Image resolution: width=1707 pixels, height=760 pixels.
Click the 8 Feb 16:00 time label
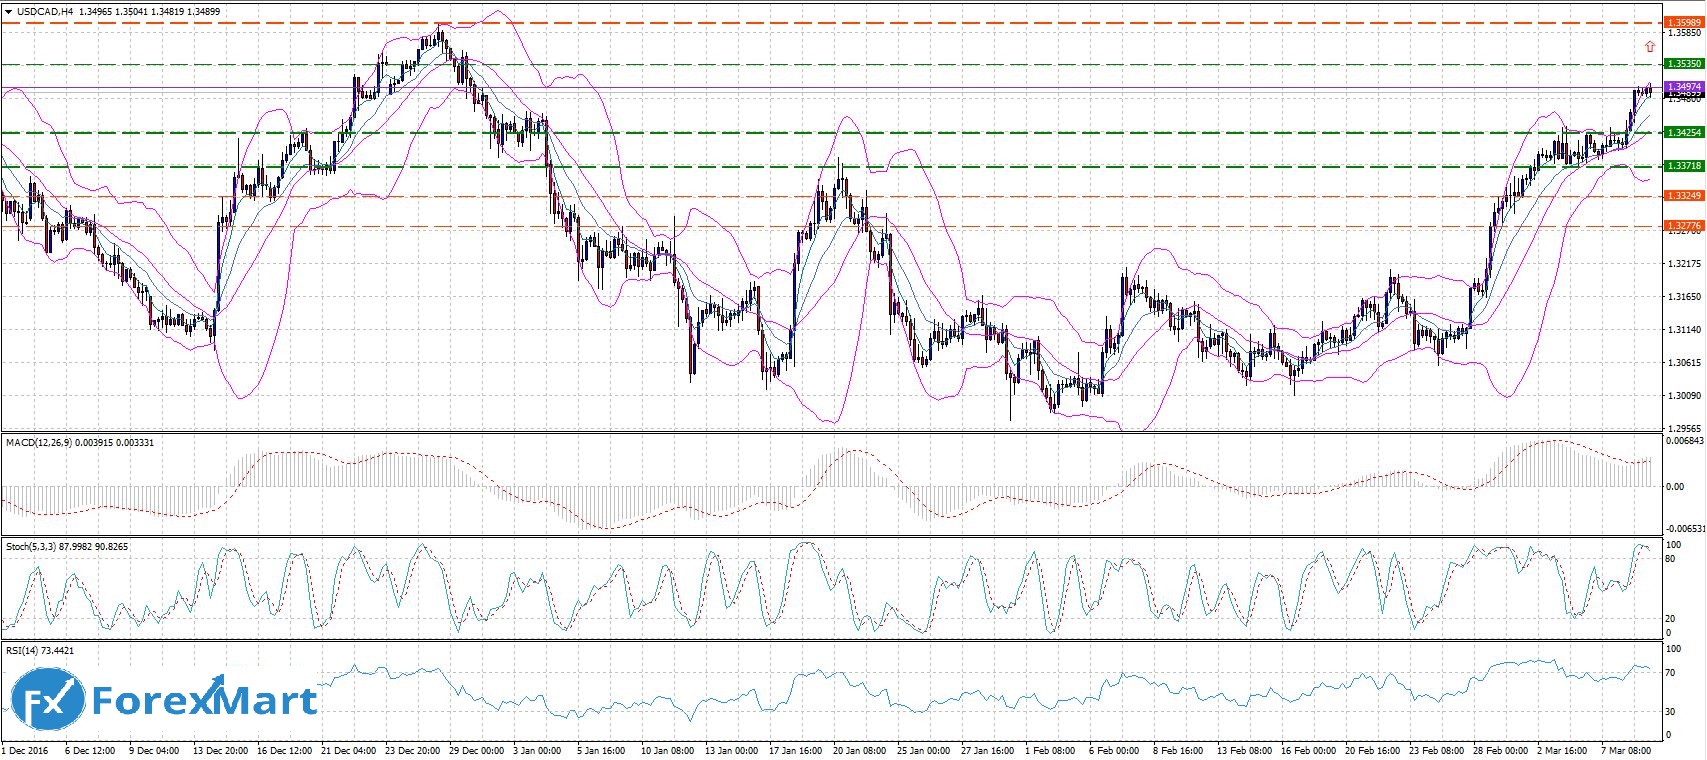[x=1178, y=750]
